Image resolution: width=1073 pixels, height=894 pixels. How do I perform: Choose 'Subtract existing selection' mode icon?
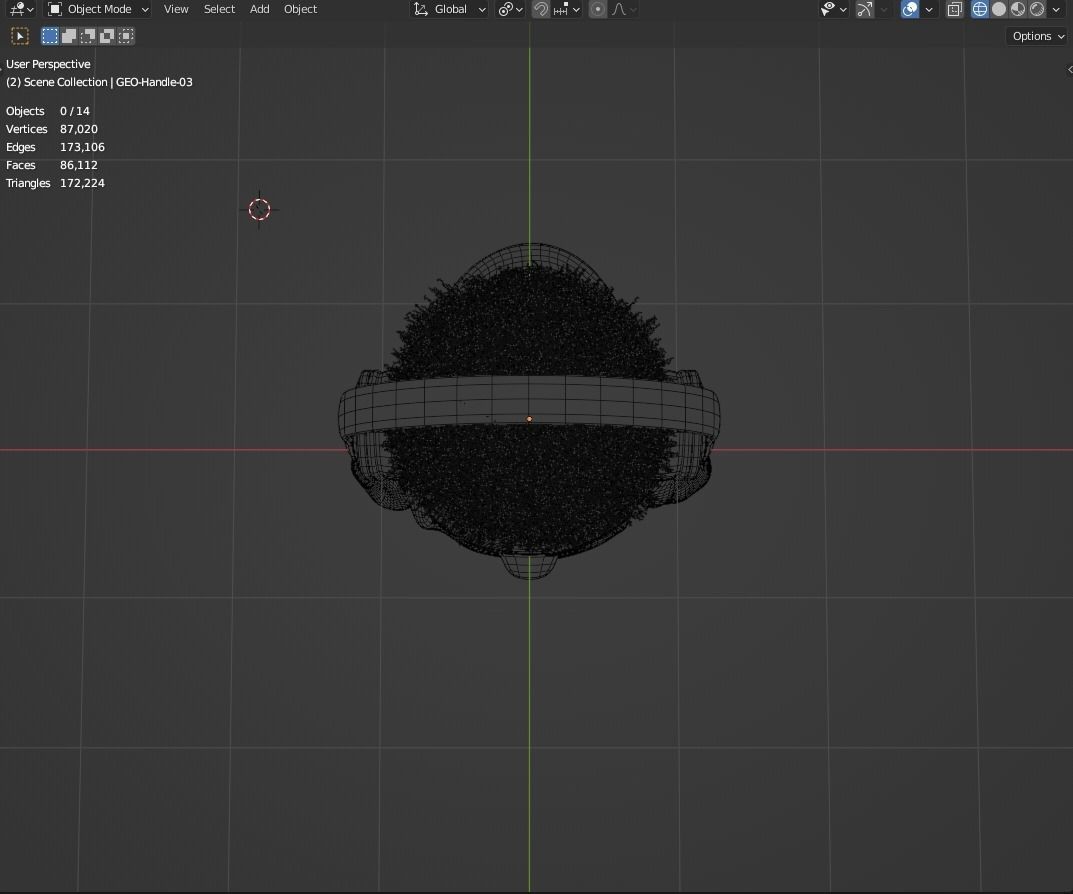pos(88,36)
